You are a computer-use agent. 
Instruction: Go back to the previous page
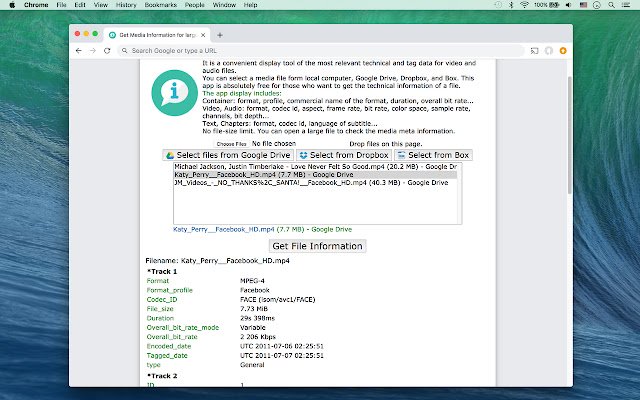pos(78,51)
